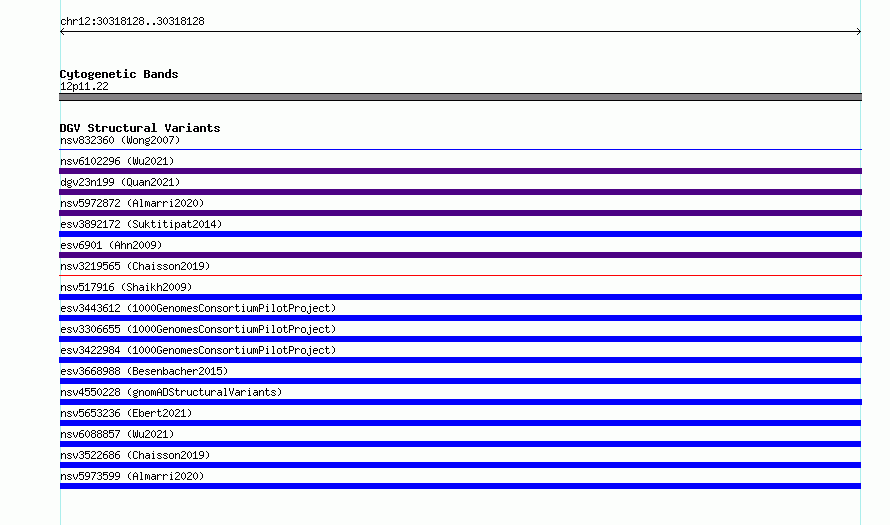890x525 pixels.
Task: Select the 12p11.22 band label
Action: click(84, 86)
